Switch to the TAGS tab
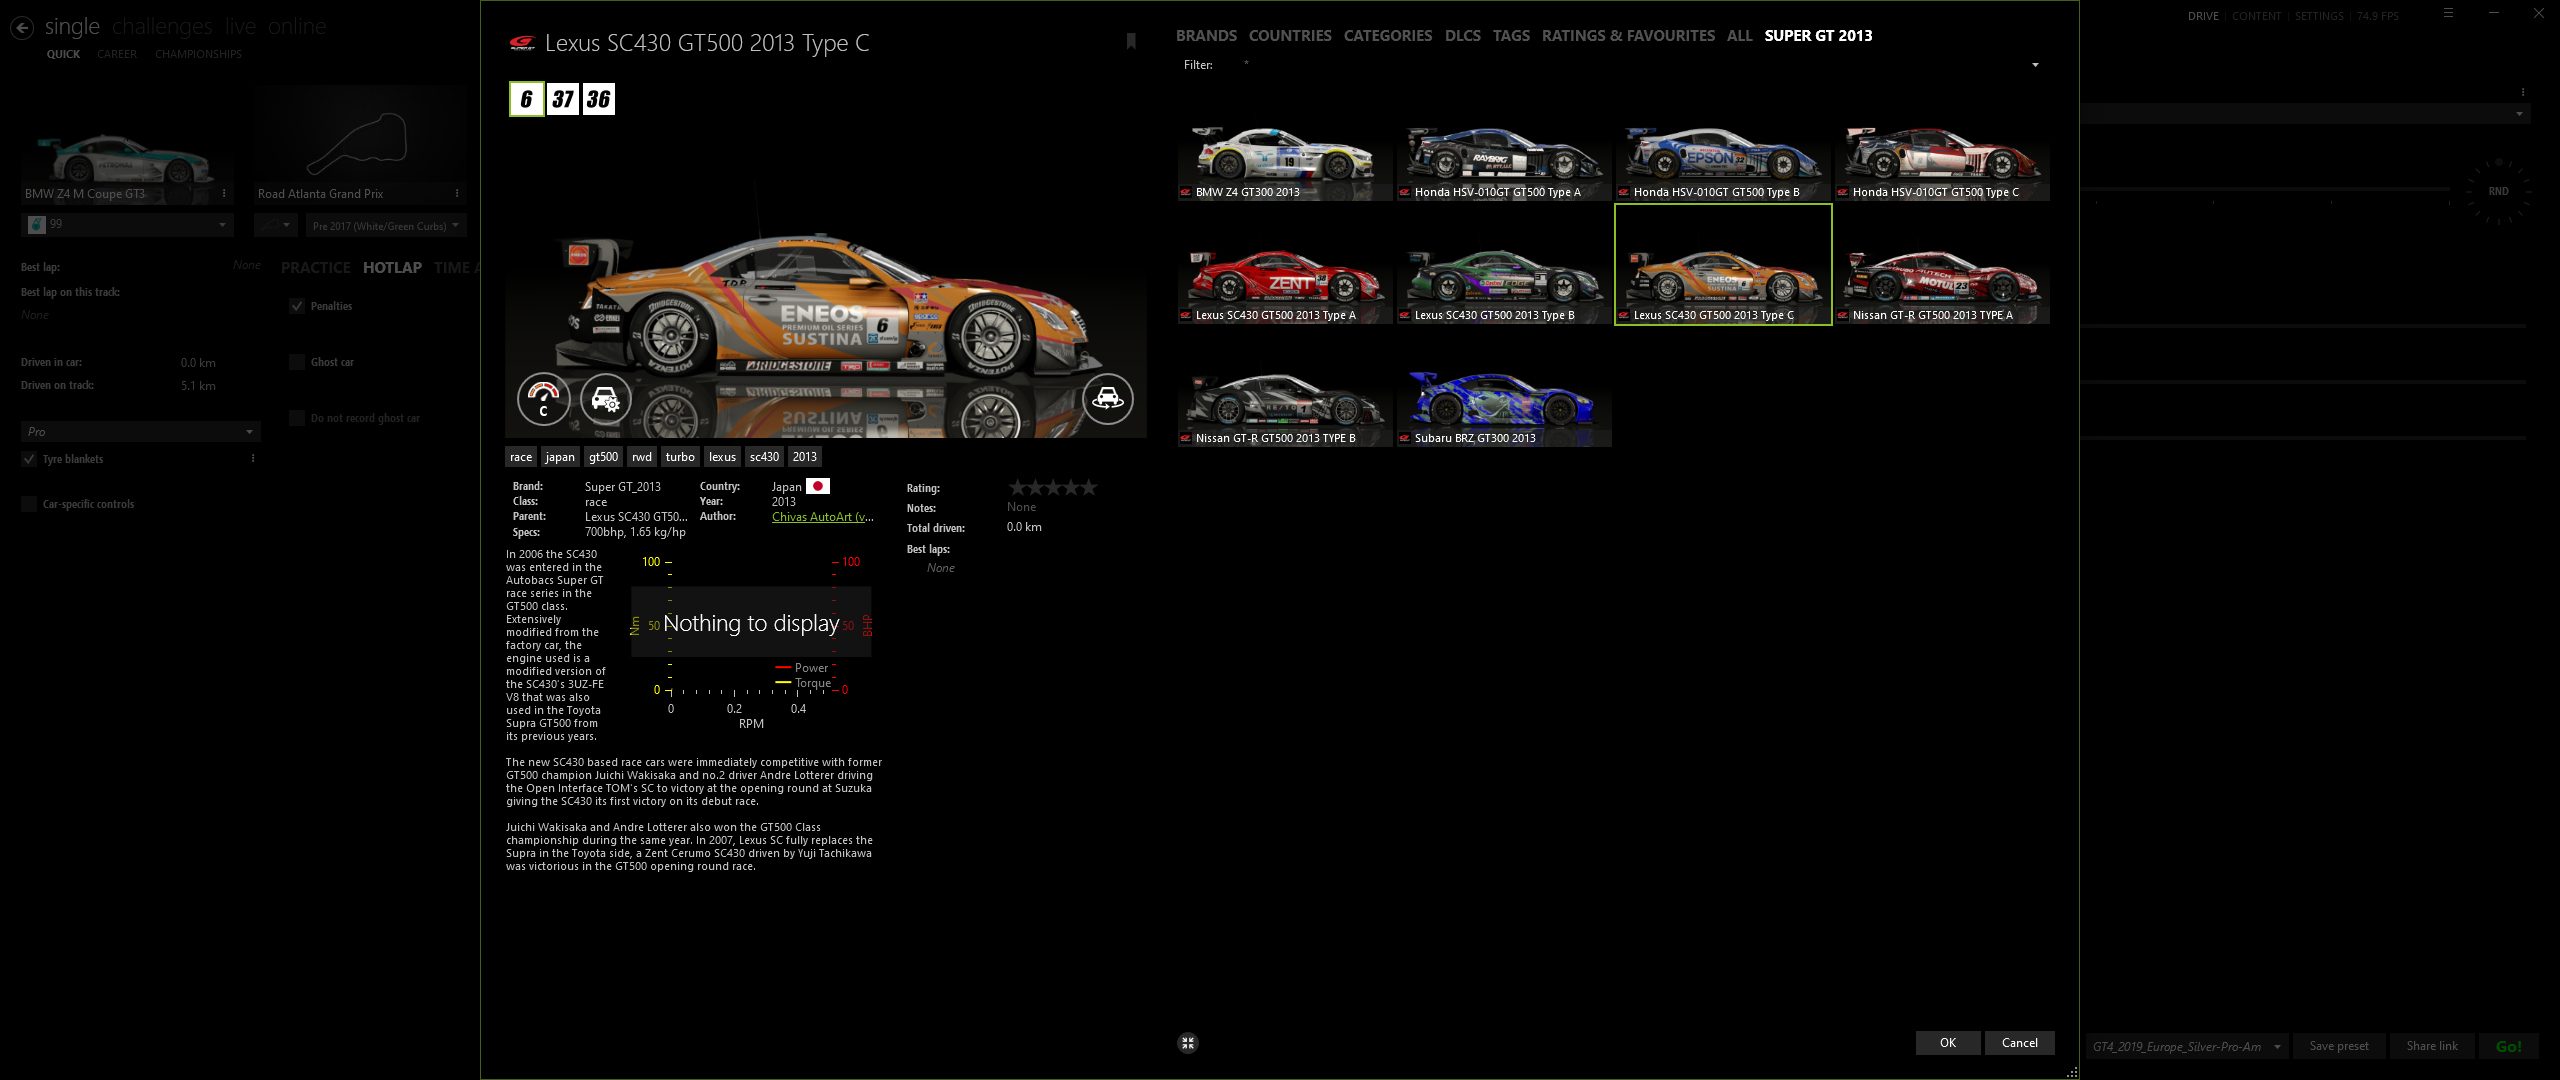The height and width of the screenshot is (1080, 2560). pyautogui.click(x=1511, y=35)
